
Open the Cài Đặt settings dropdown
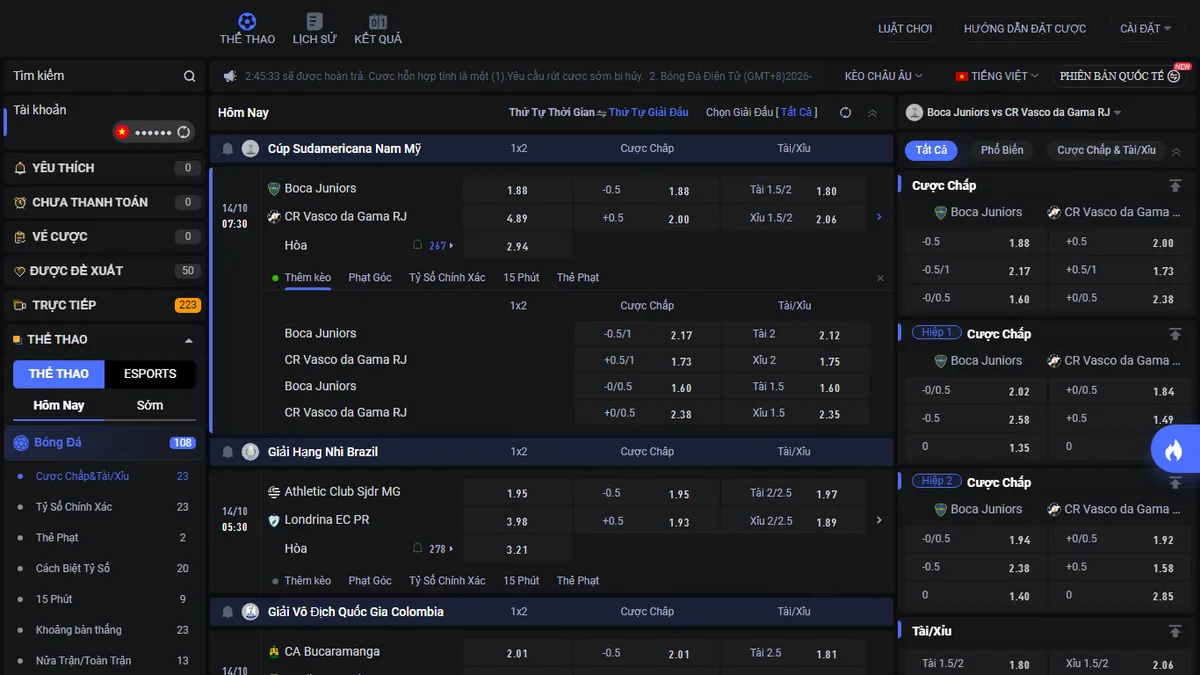coord(1145,29)
